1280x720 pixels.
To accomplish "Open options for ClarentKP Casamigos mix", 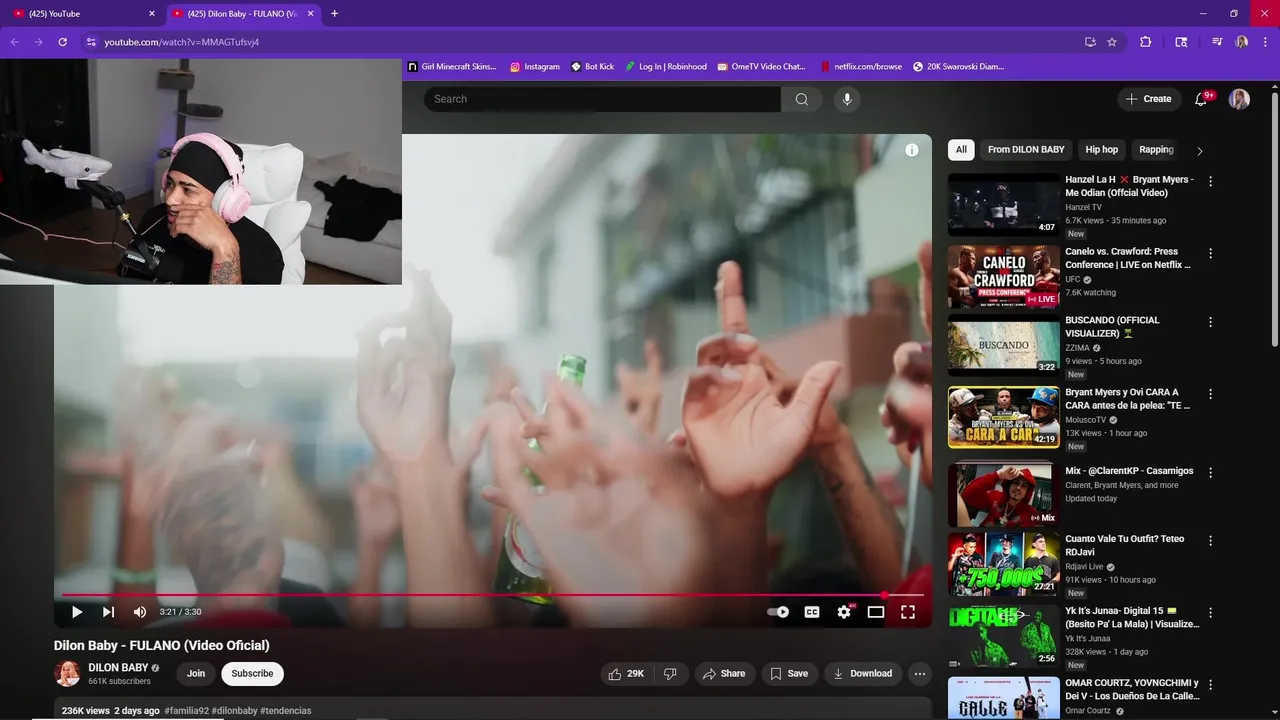I will 1210,473.
